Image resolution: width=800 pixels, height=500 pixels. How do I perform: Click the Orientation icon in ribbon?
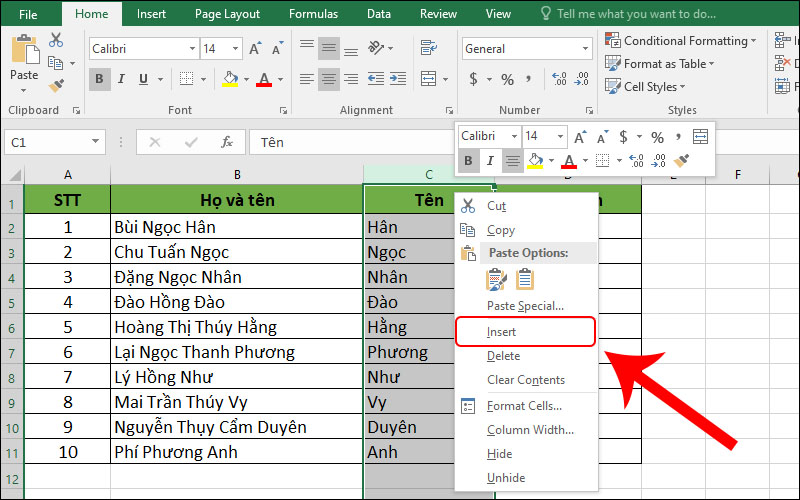[x=377, y=48]
